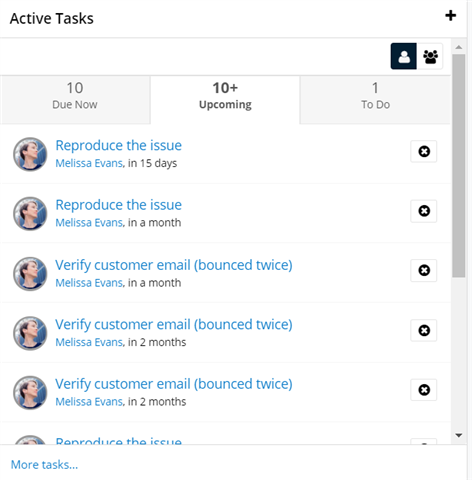Viewport: 472px width, 480px height.
Task: Click the "More tasks..." link
Action: point(44,464)
